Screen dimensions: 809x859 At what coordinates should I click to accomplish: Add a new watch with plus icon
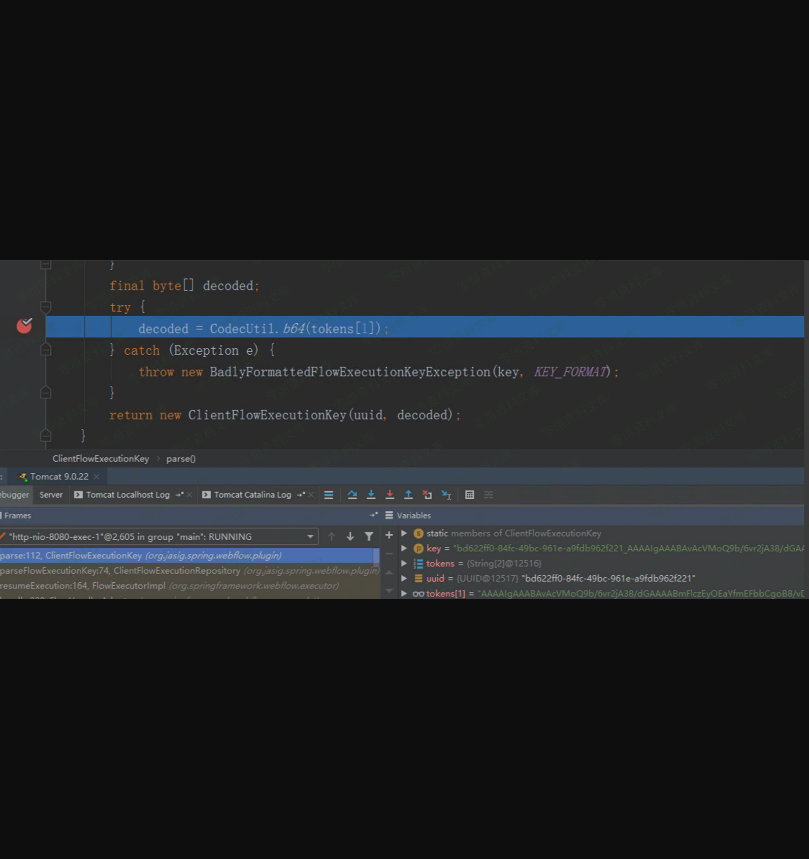click(389, 536)
